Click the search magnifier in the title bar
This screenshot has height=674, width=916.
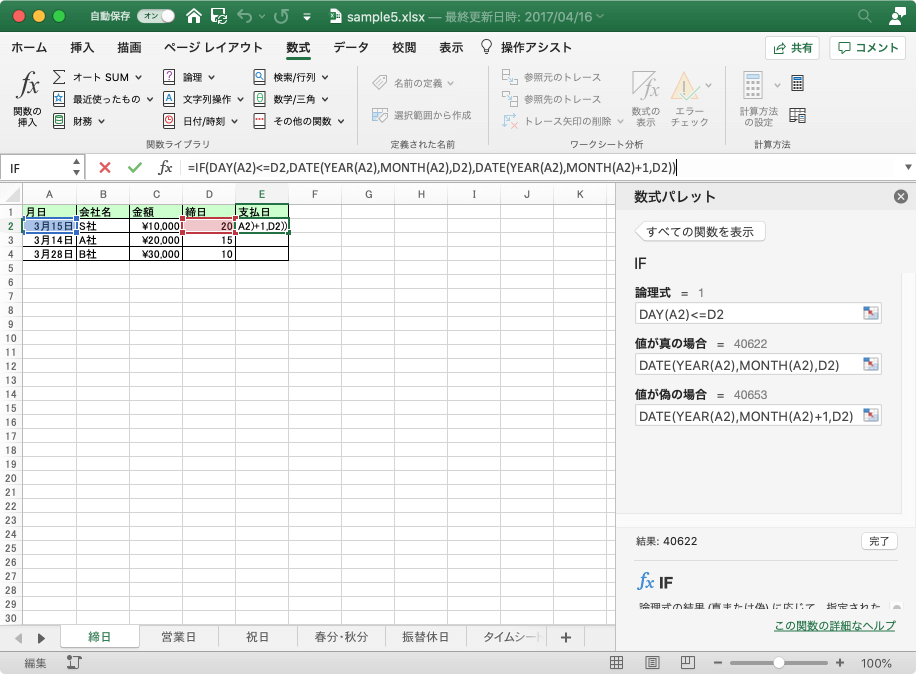tap(865, 16)
